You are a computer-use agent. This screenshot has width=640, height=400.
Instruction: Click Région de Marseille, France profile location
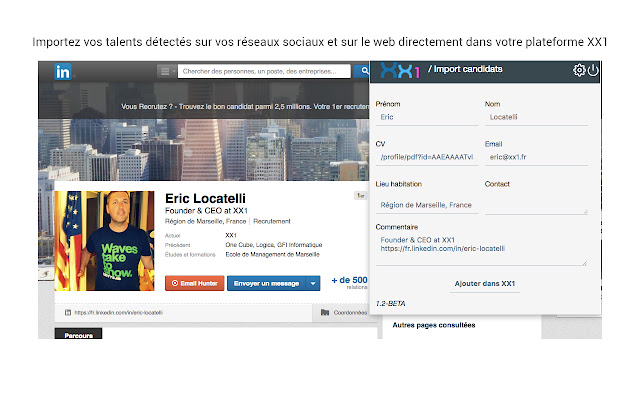pyautogui.click(x=205, y=221)
